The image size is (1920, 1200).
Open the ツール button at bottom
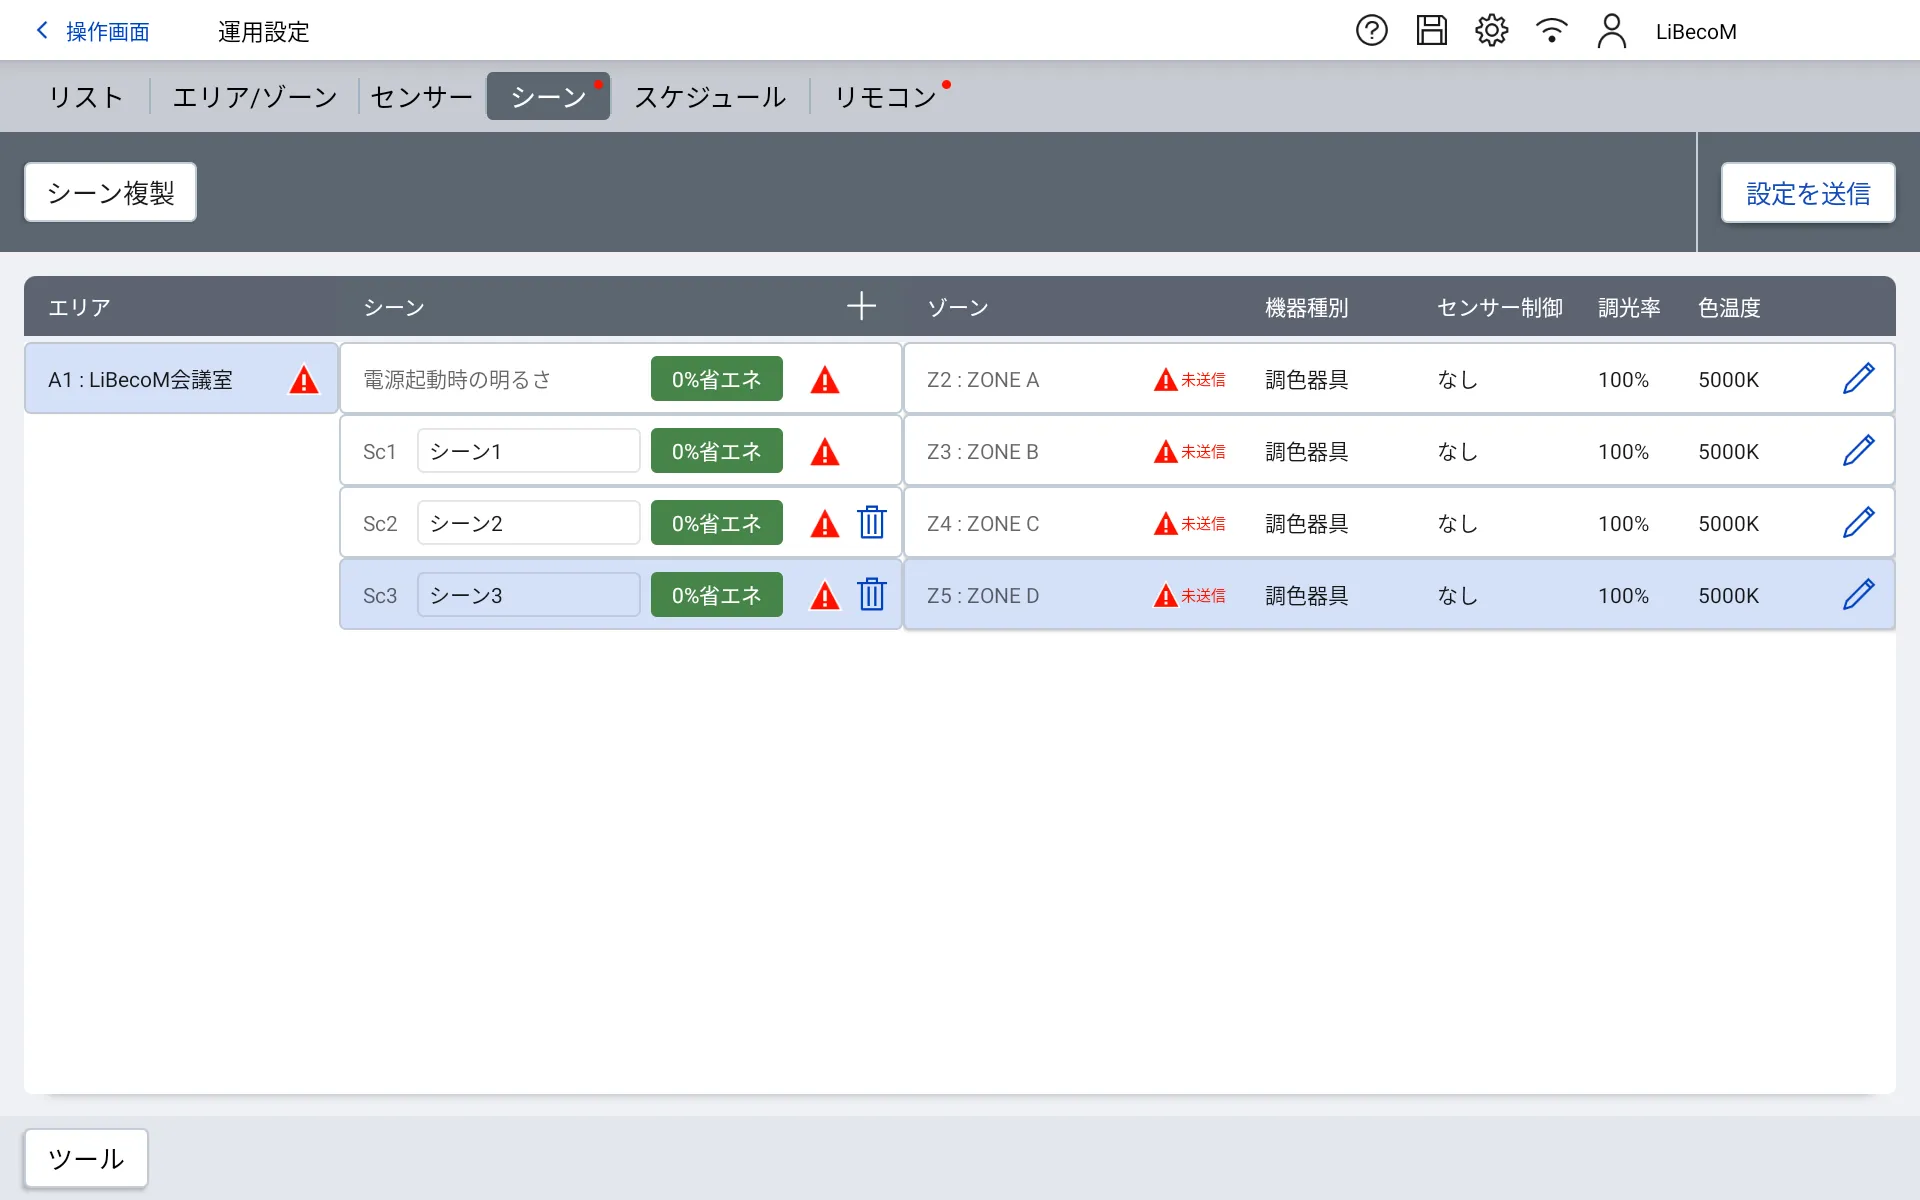click(86, 1158)
